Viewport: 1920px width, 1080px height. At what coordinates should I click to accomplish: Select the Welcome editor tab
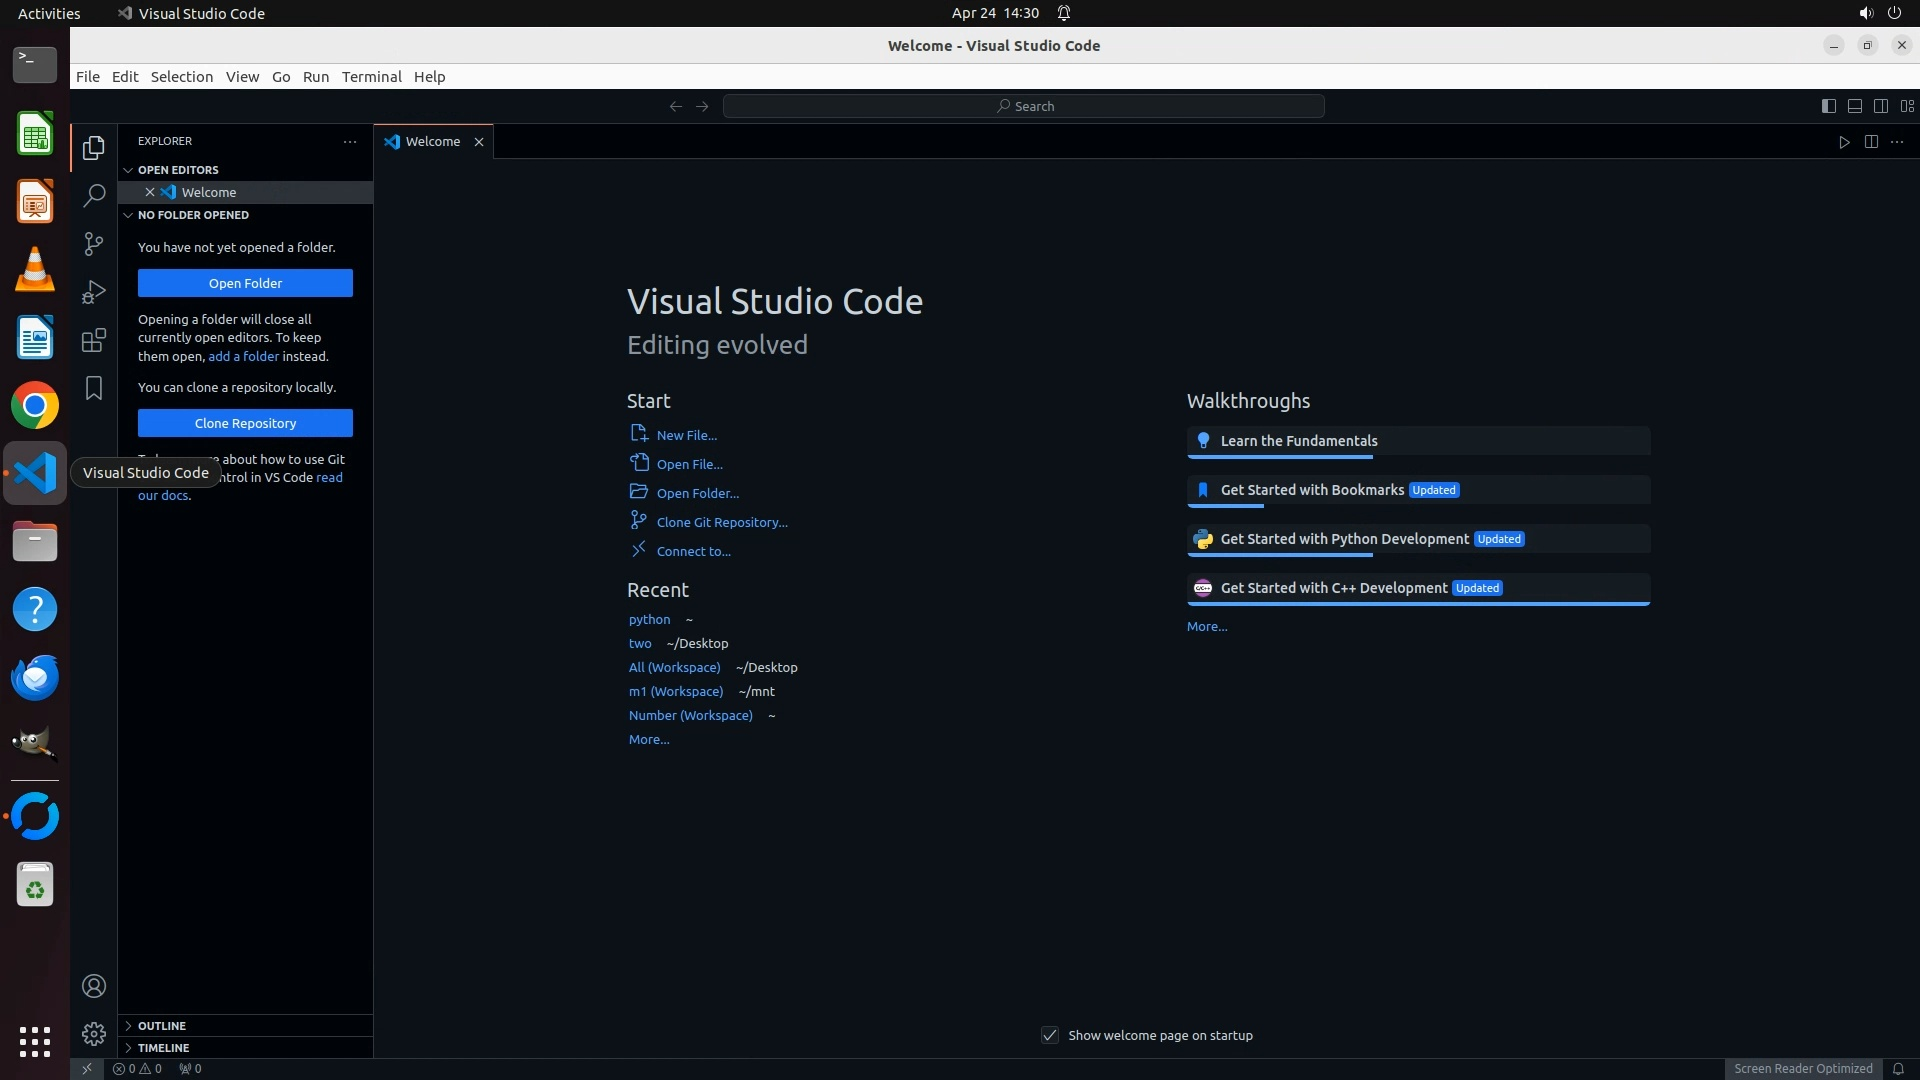coord(432,142)
